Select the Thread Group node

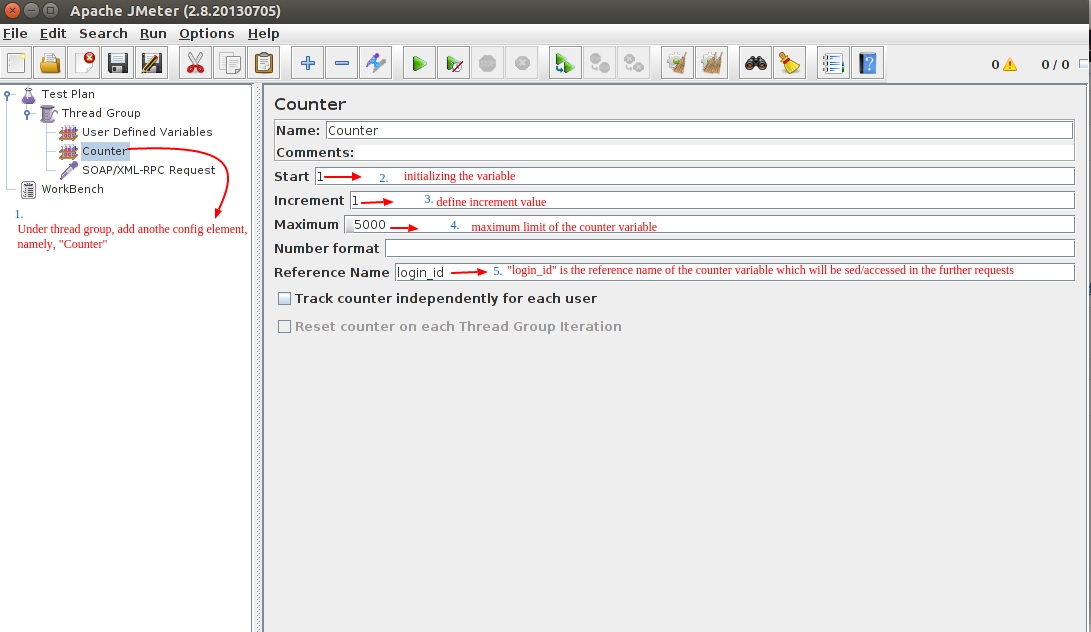[x=101, y=113]
